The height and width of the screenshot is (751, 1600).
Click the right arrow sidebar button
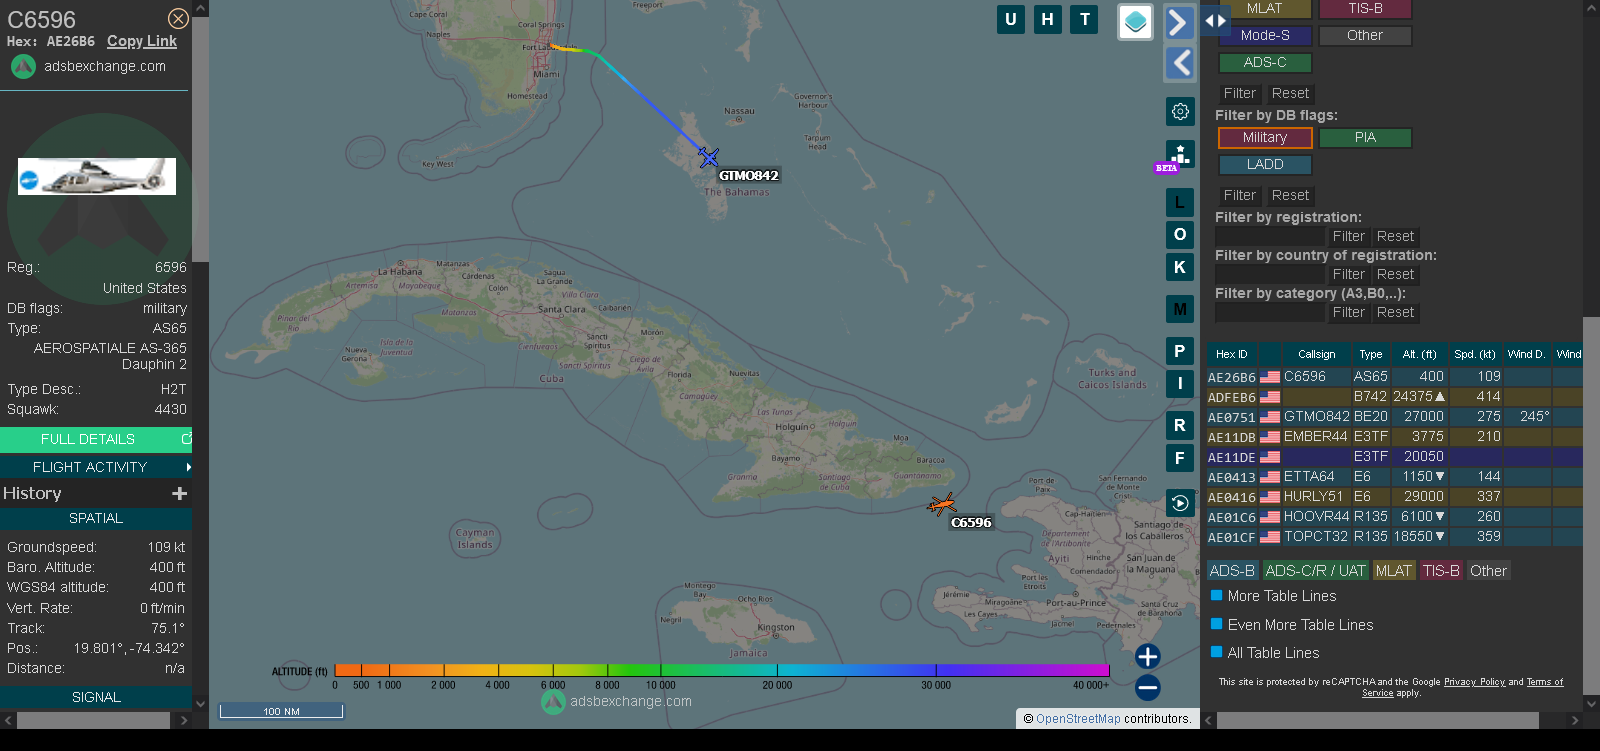tap(1180, 22)
